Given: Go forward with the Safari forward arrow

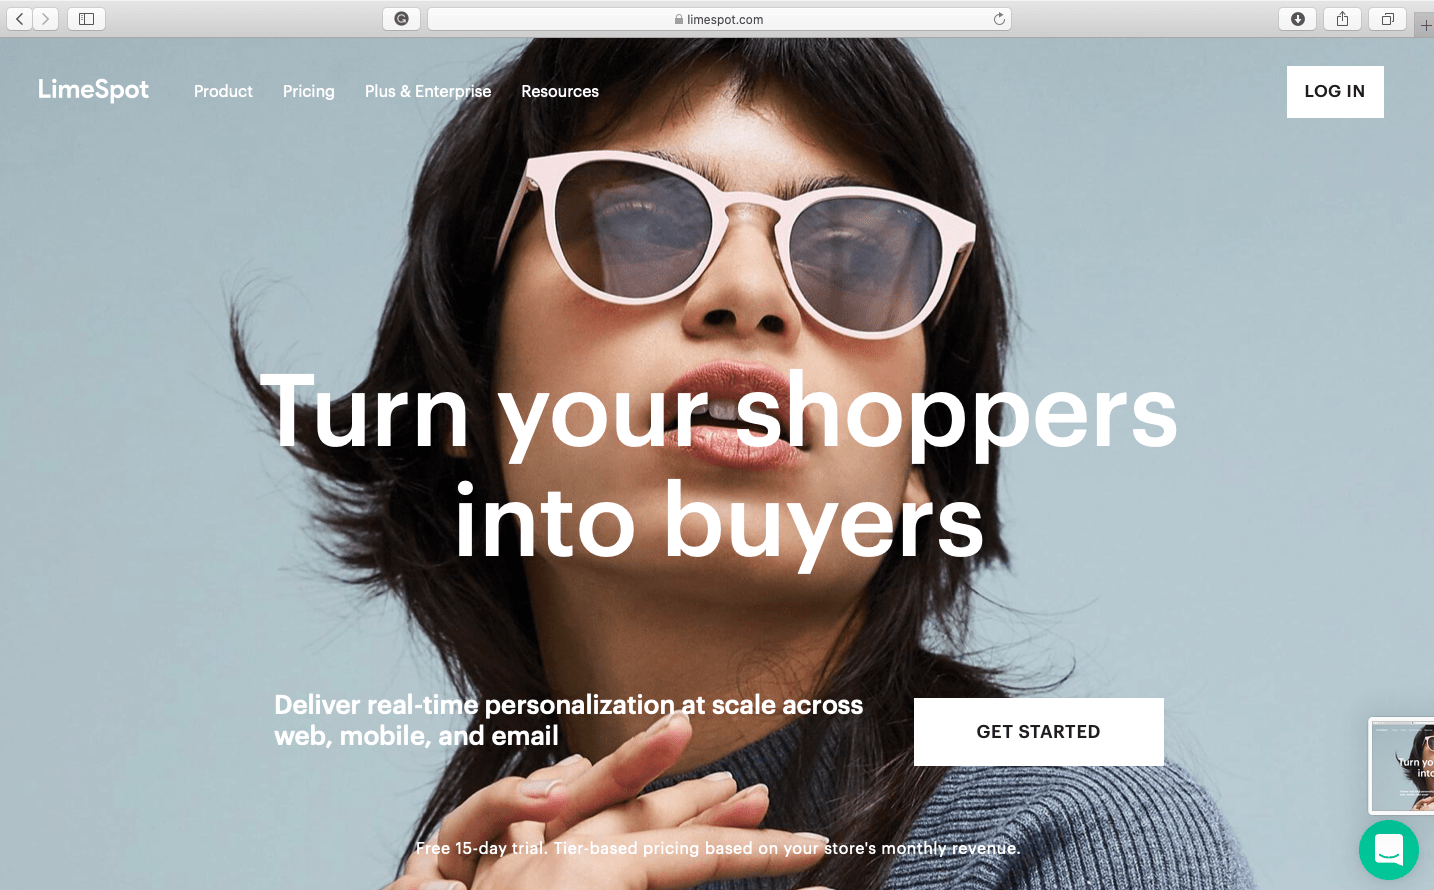Looking at the screenshot, I should point(46,19).
